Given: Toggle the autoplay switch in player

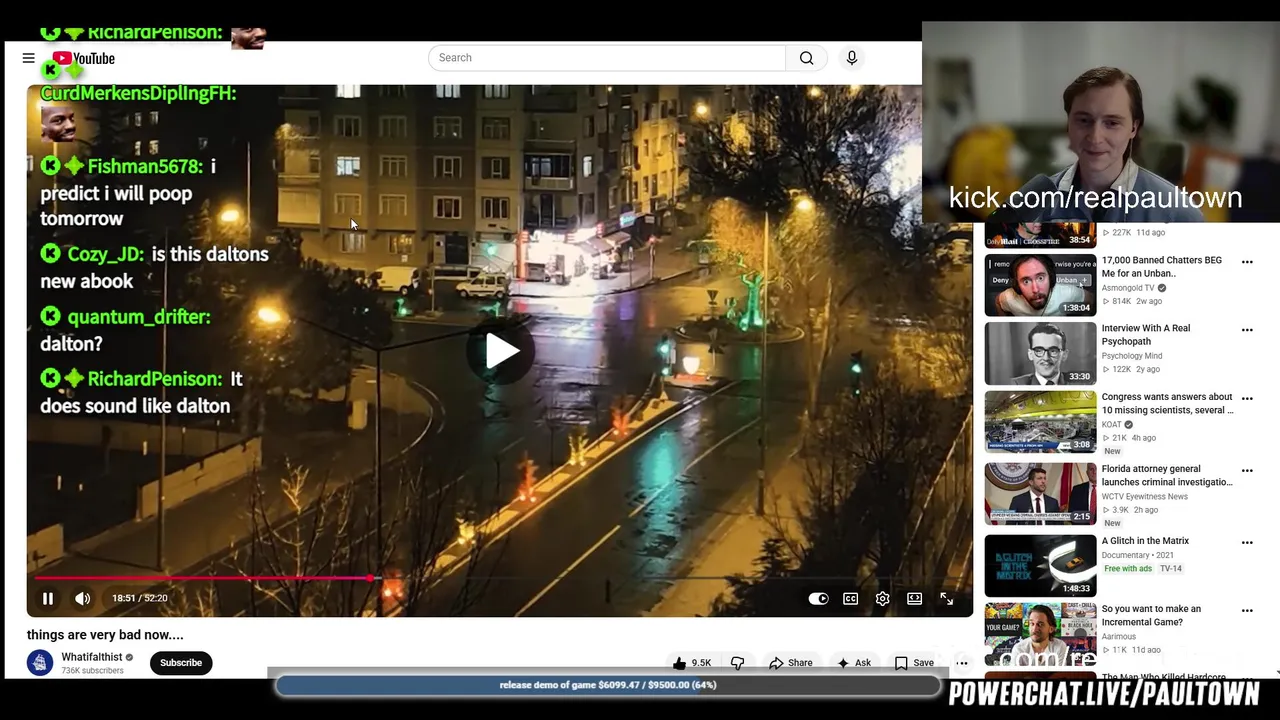Looking at the screenshot, I should pyautogui.click(x=818, y=598).
